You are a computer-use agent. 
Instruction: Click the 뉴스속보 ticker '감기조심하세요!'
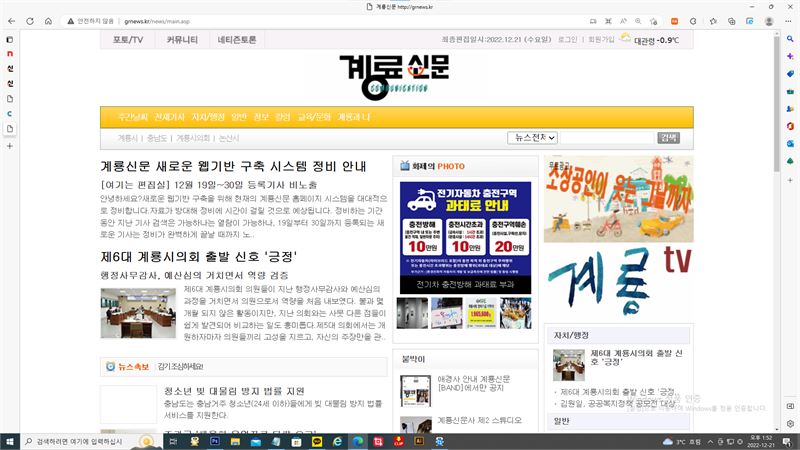[180, 367]
